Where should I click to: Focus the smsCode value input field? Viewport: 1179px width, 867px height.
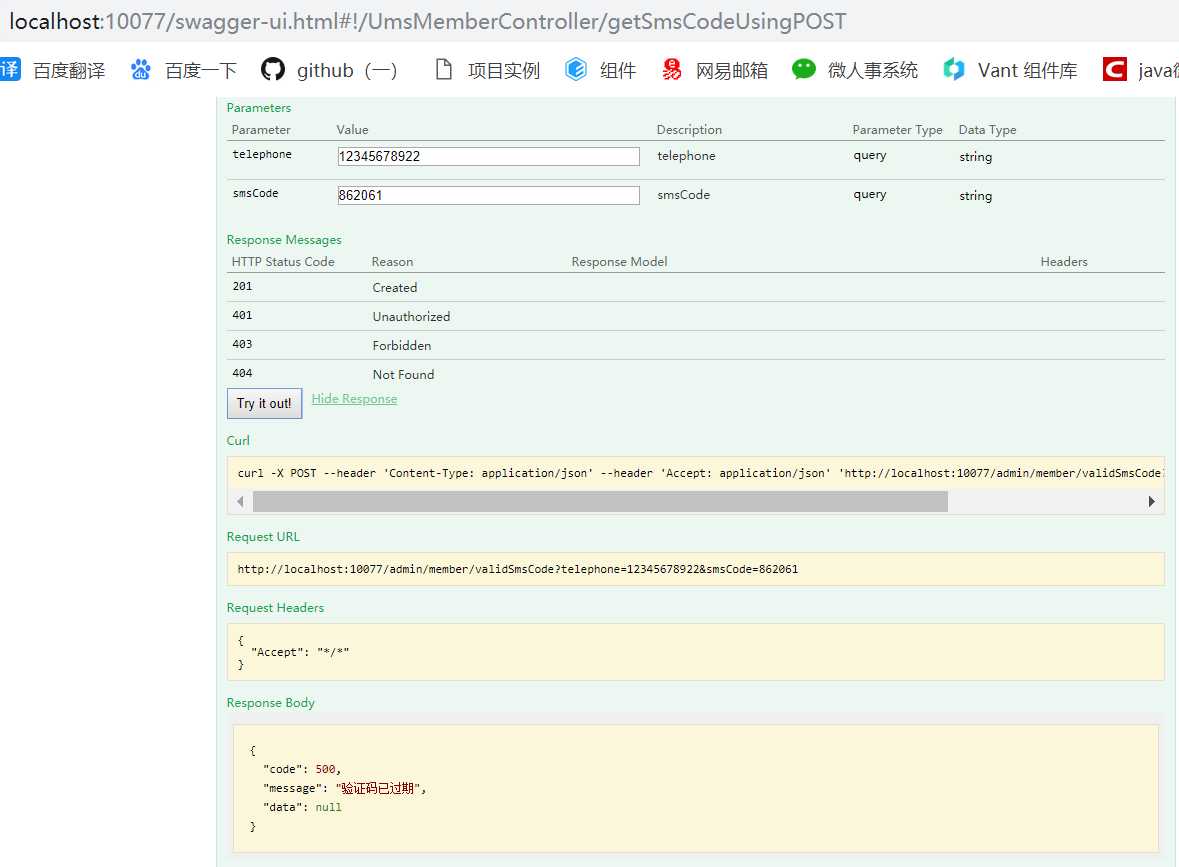coord(489,196)
